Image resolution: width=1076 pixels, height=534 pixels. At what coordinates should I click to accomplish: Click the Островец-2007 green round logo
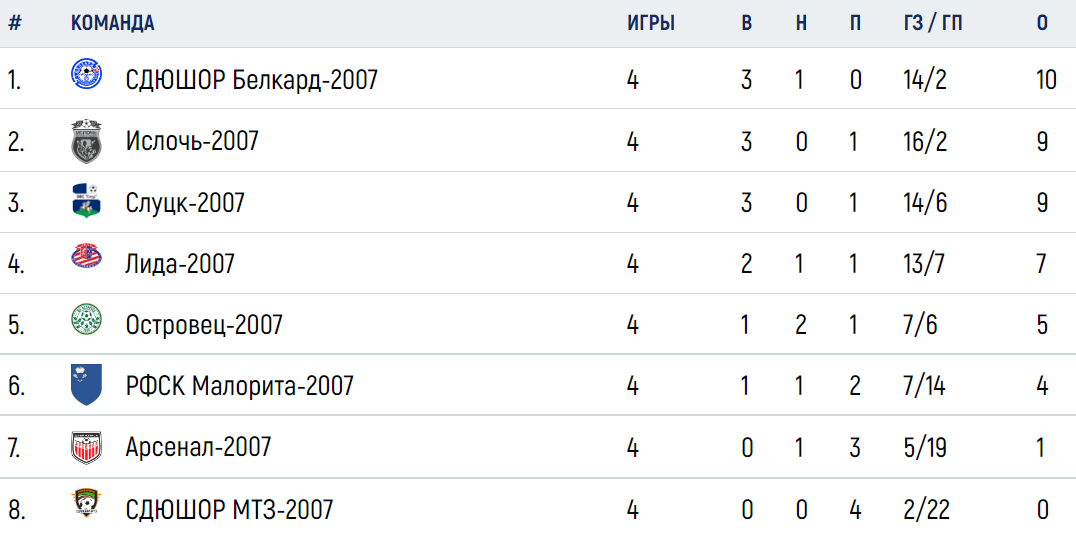point(87,319)
